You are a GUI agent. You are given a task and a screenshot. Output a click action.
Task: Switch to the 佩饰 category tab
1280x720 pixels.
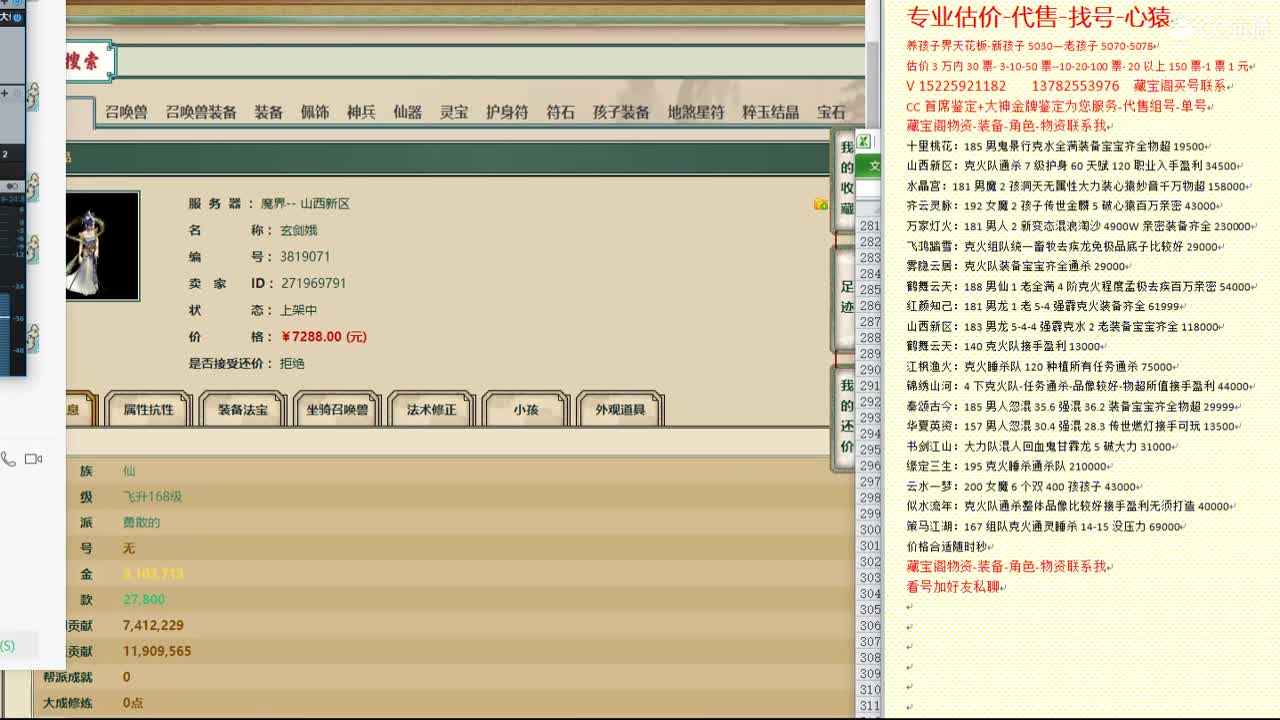click(x=315, y=112)
